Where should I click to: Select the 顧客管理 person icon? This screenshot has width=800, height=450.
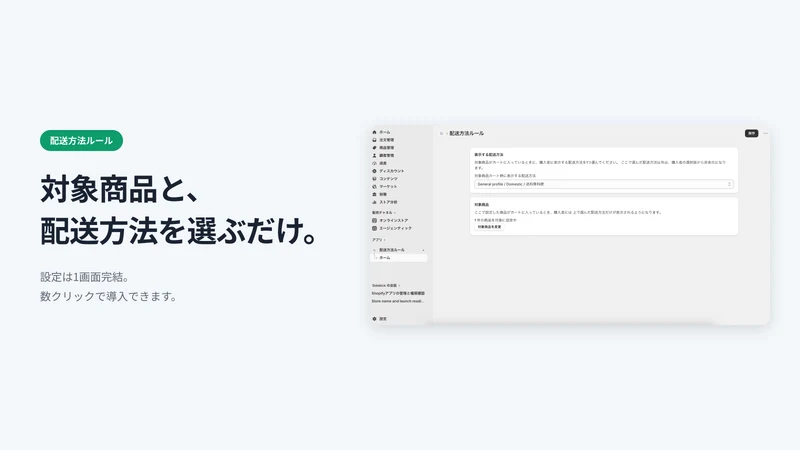(374, 155)
